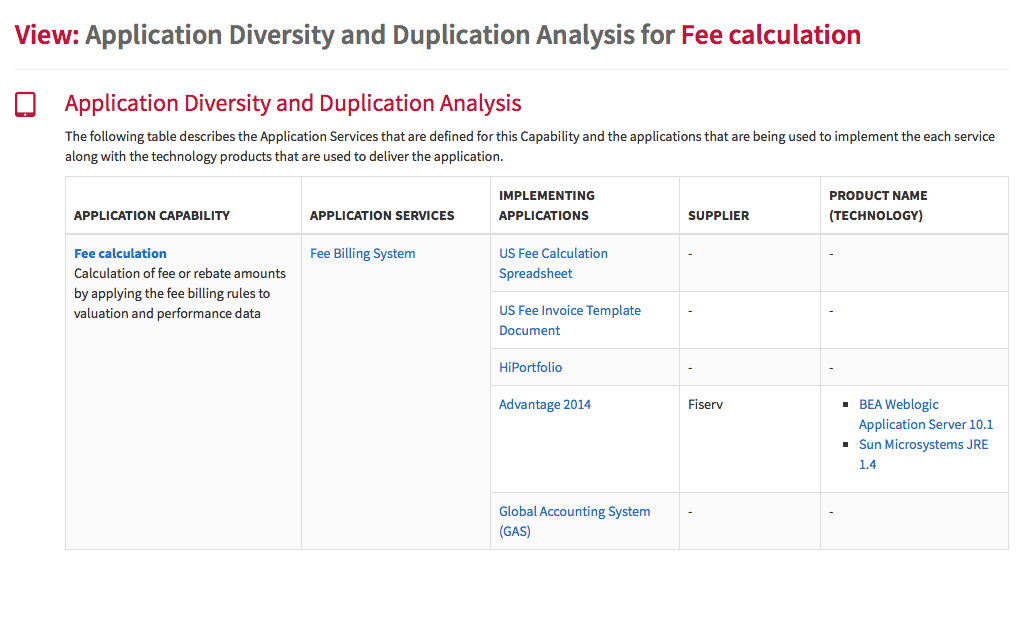This screenshot has height=641, width=1024.
Task: Open US Fee Calculation Spreadsheet link
Action: 553,263
